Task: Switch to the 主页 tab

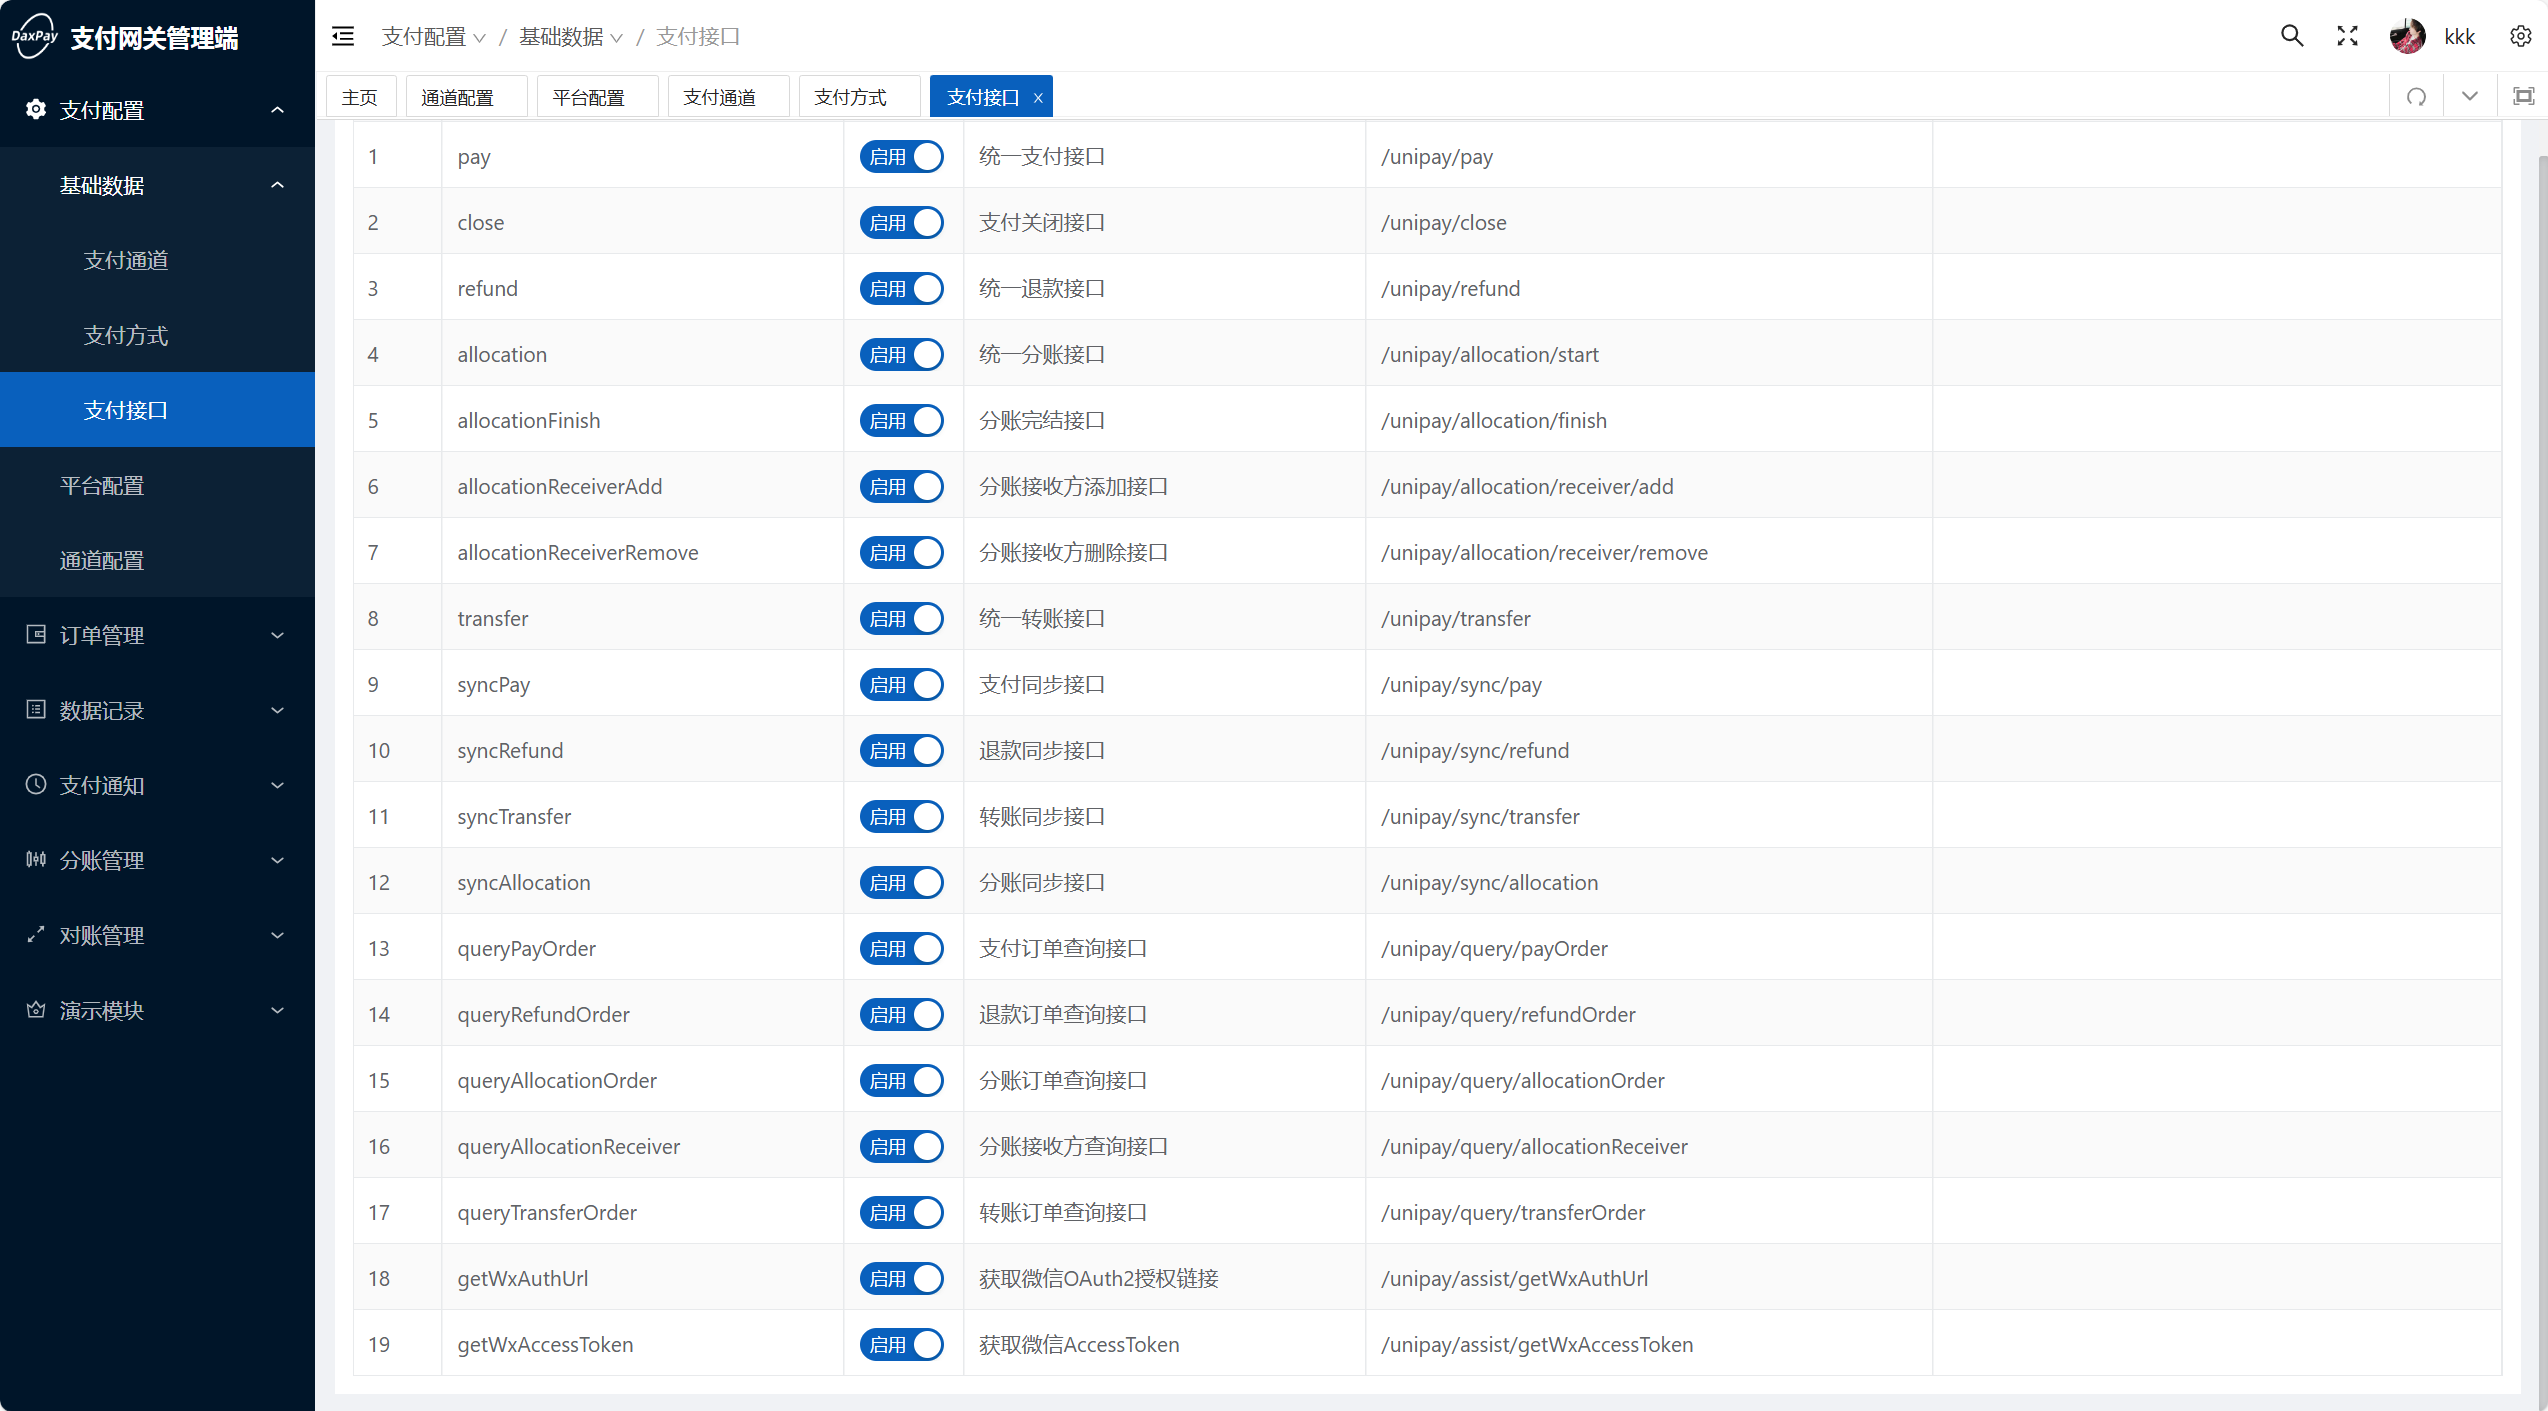Action: [360, 97]
